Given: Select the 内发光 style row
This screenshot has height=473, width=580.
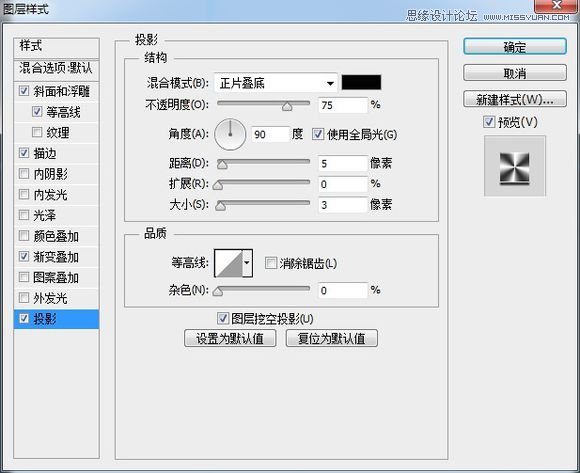Looking at the screenshot, I should coord(57,195).
